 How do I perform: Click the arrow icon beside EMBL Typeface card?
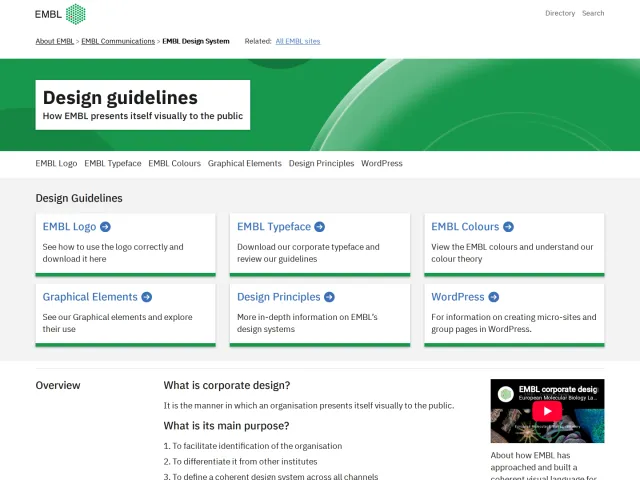[x=320, y=227]
